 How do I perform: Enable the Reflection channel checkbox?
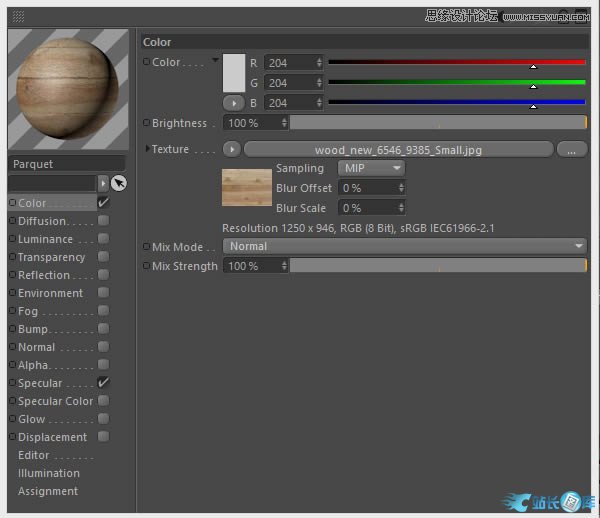coord(103,275)
